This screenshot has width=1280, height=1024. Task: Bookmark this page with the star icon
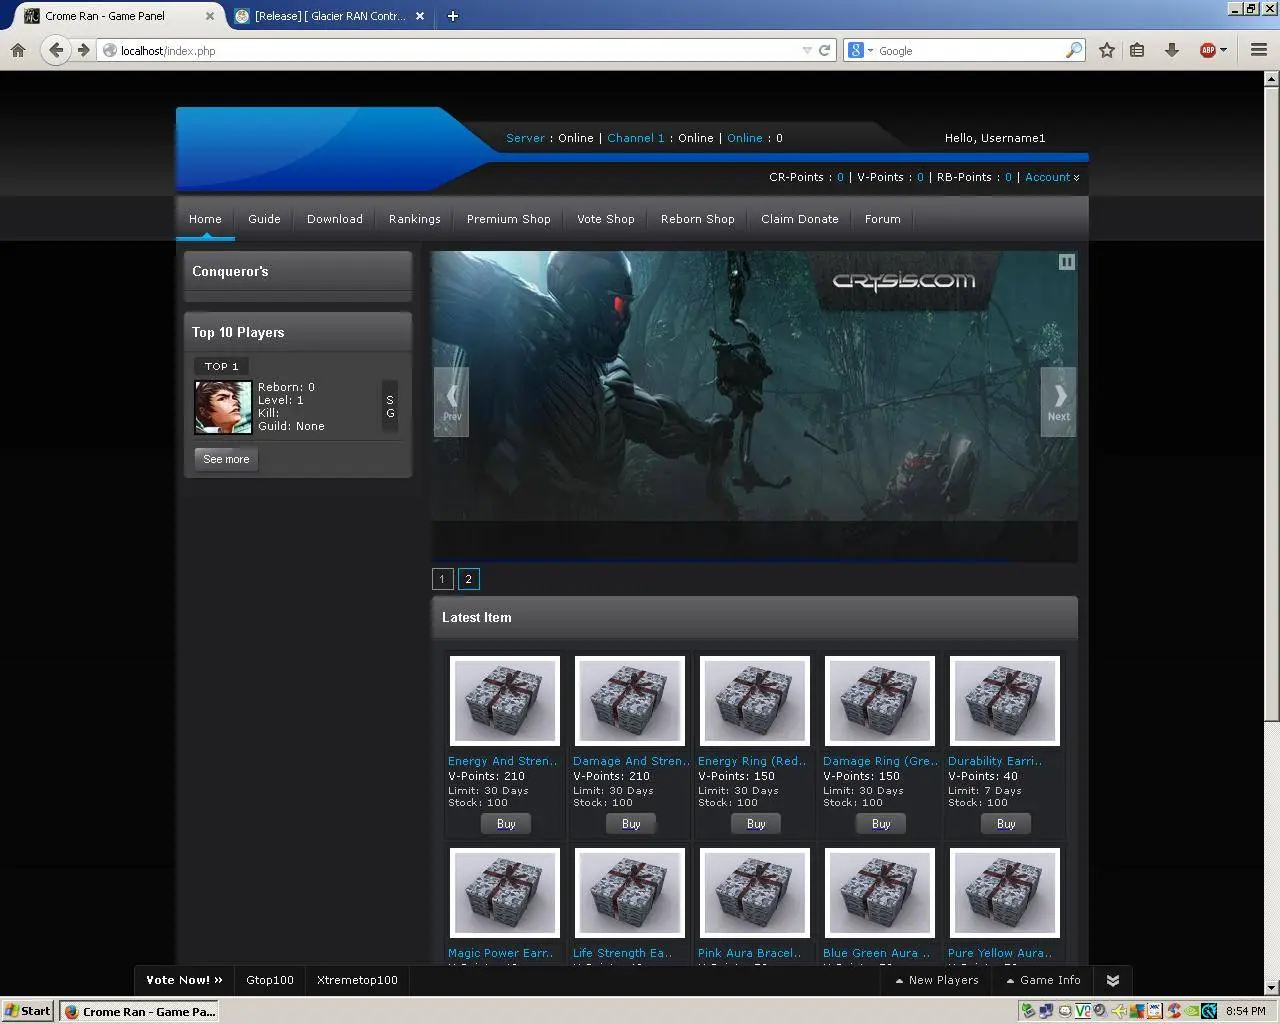tap(1107, 50)
